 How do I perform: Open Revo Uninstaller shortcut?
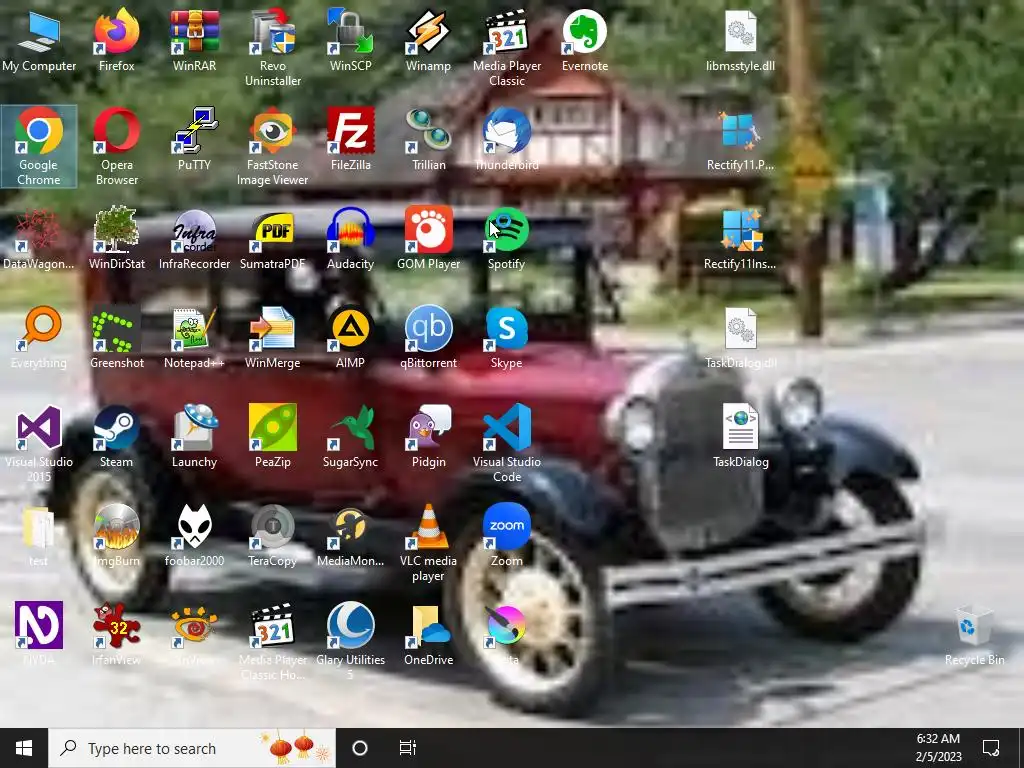[x=272, y=33]
